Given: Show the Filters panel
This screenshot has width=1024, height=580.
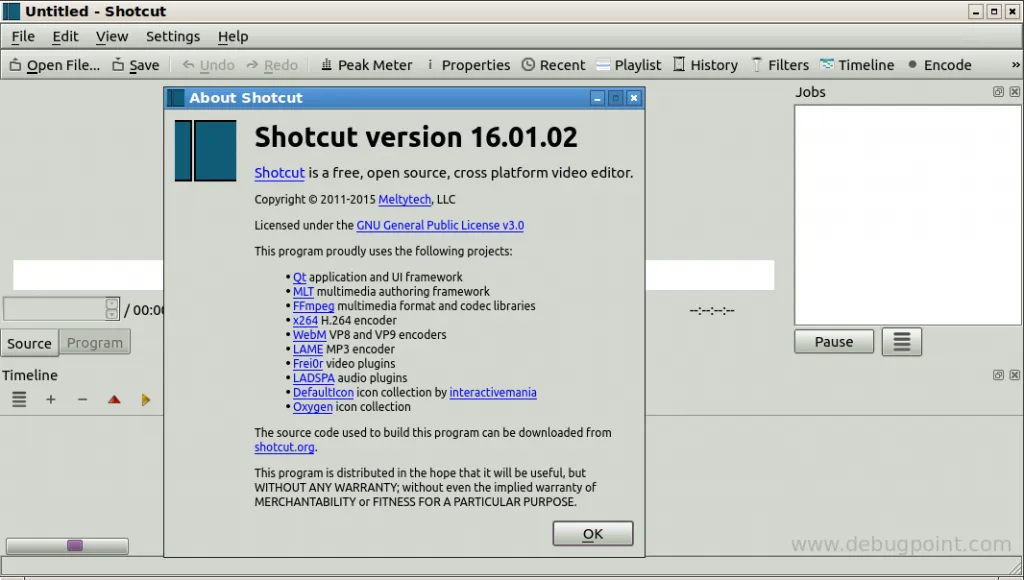Looking at the screenshot, I should [x=780, y=65].
